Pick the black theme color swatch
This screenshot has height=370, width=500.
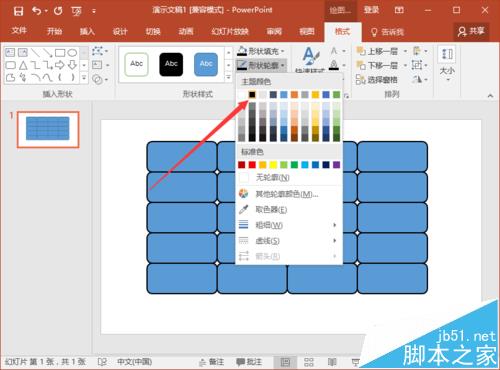[x=252, y=95]
